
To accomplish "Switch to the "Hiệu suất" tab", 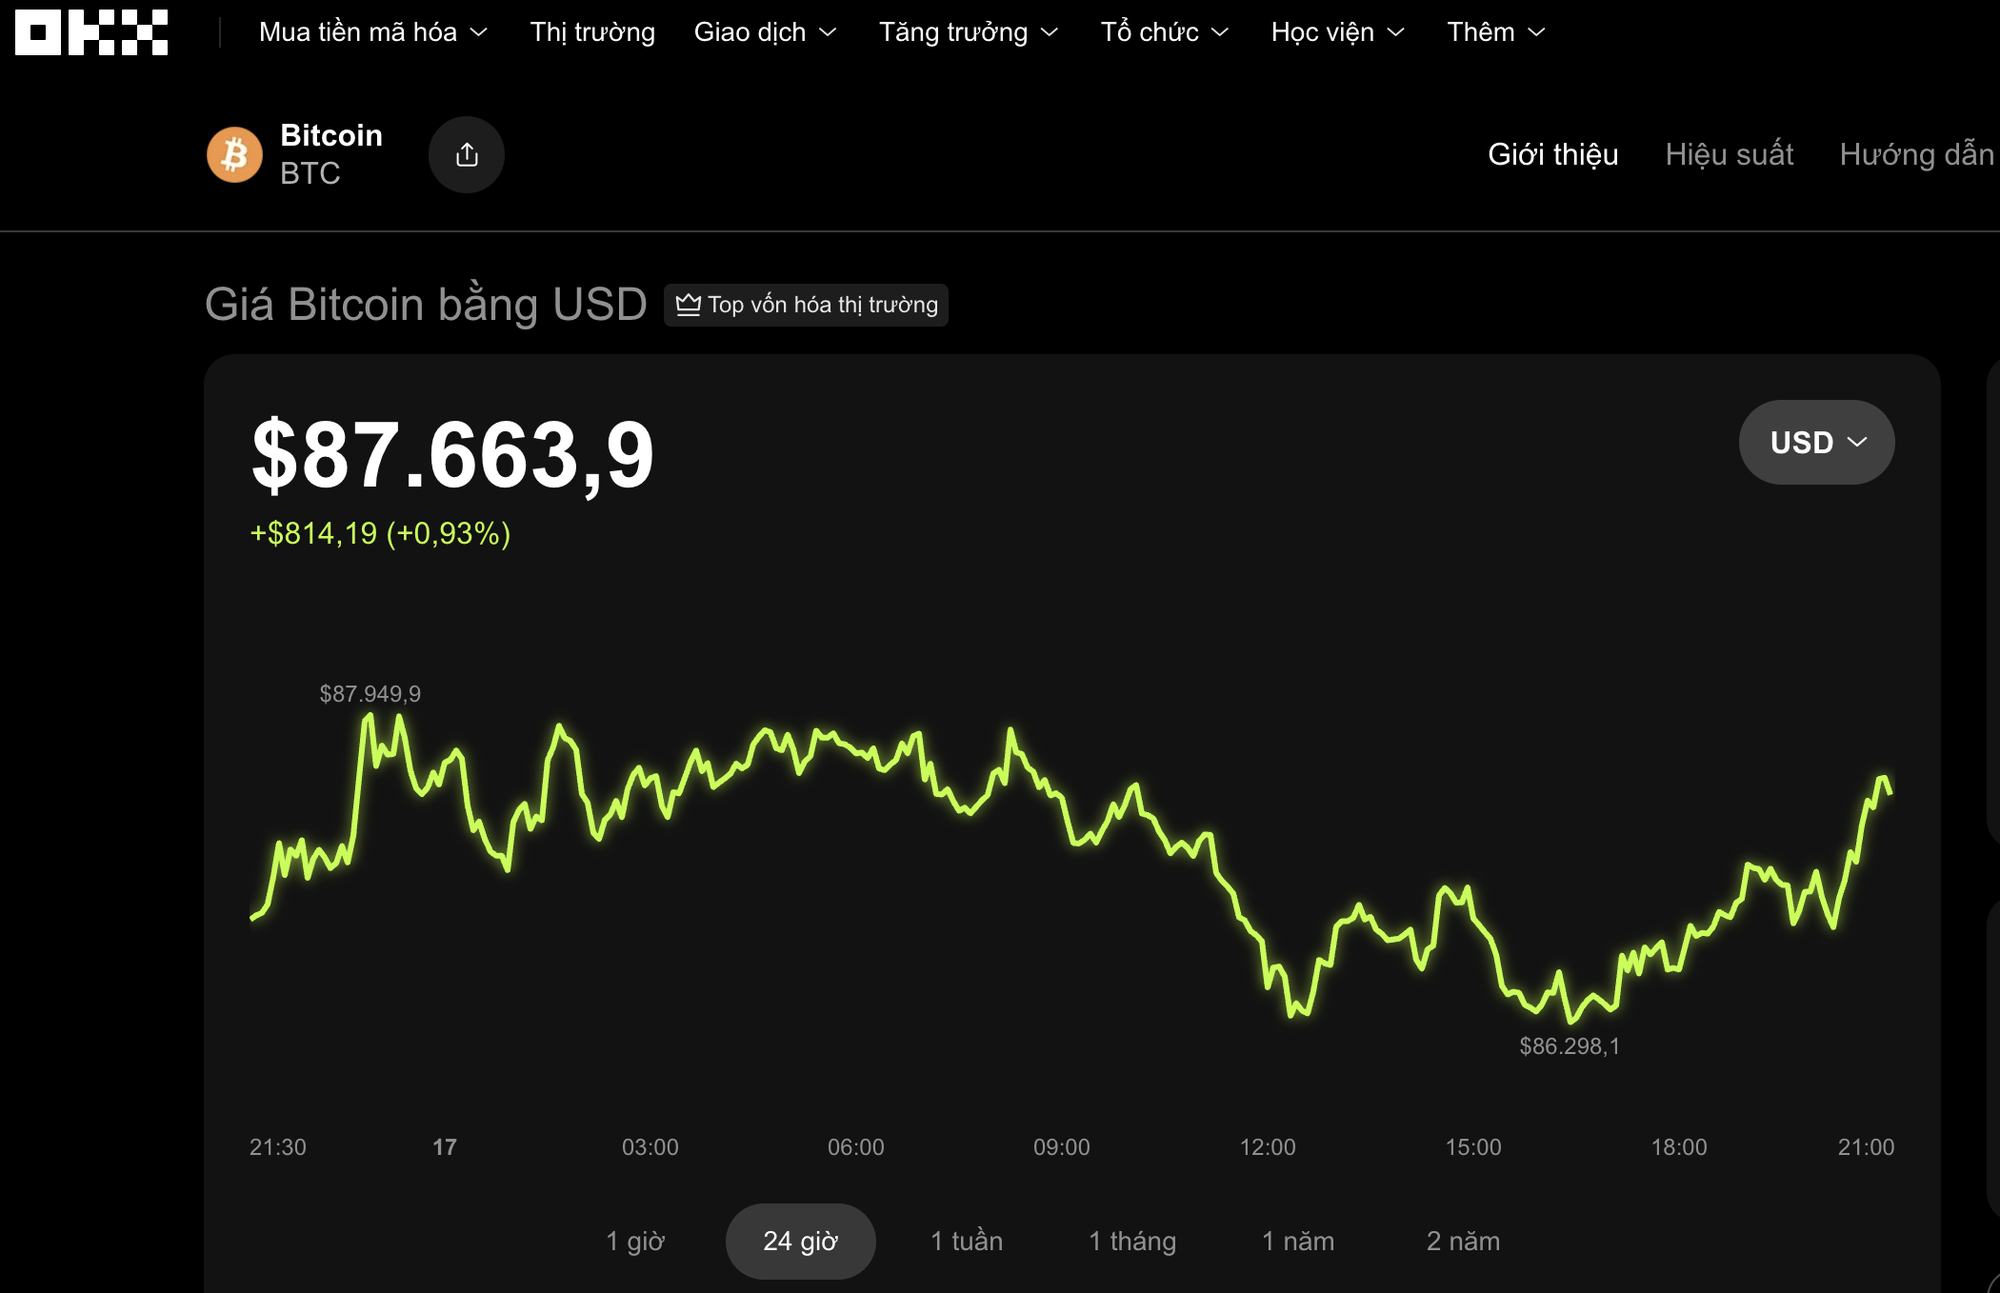I will pos(1729,155).
